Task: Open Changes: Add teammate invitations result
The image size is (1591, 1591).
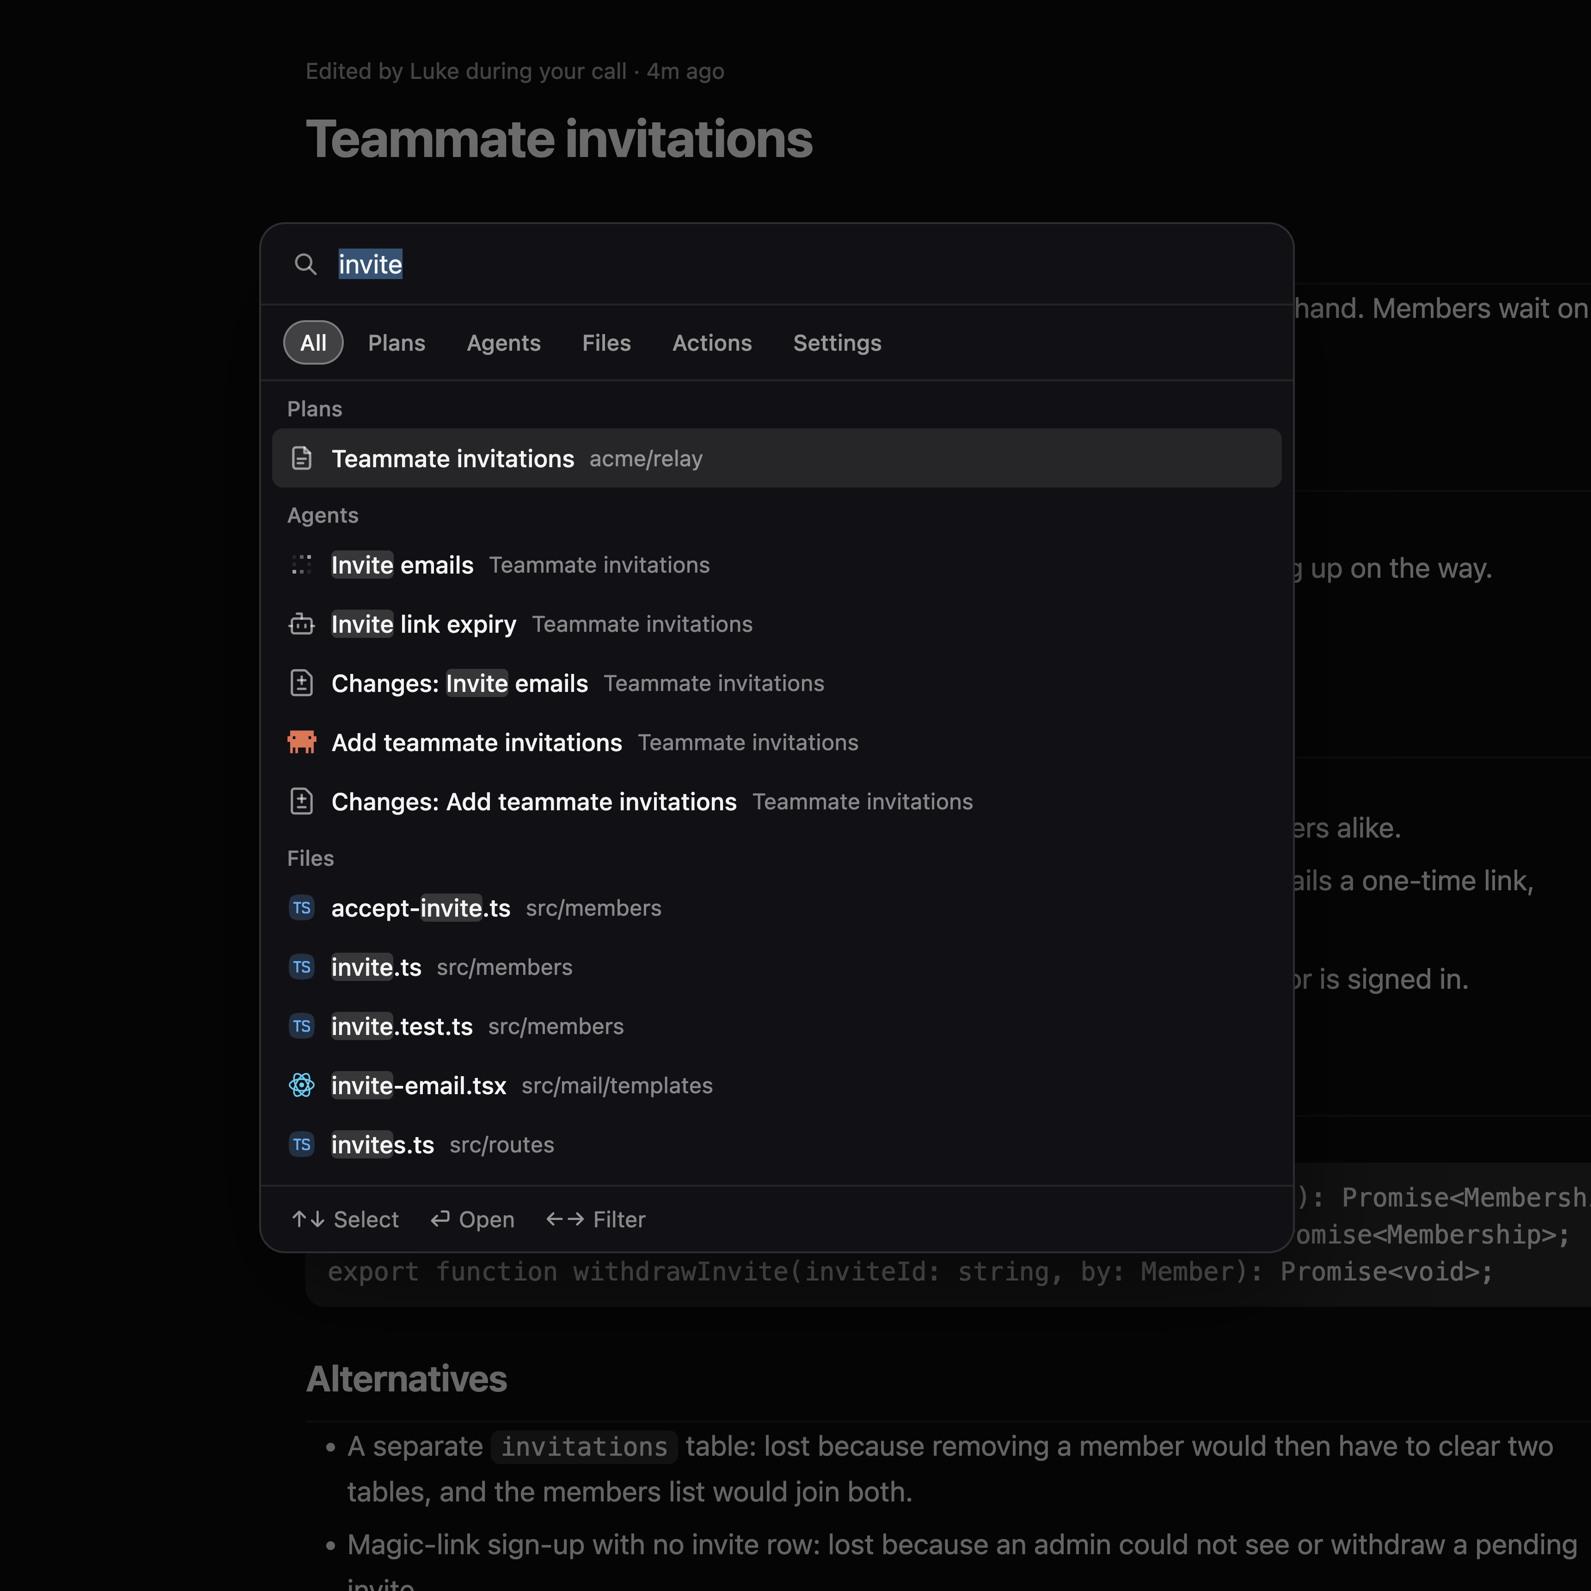Action: pyautogui.click(x=776, y=801)
